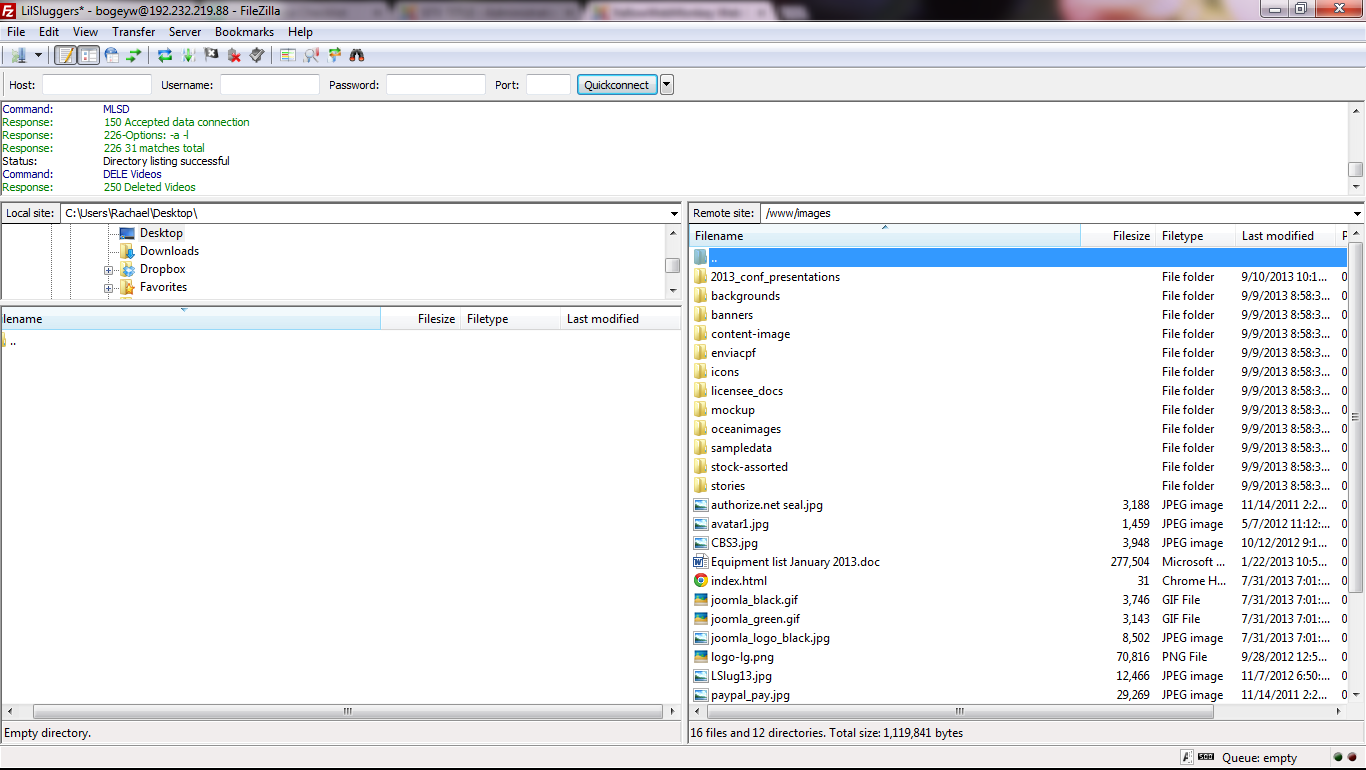Screen dimensions: 1366x770
Task: Open the File menu
Action: pyautogui.click(x=16, y=32)
